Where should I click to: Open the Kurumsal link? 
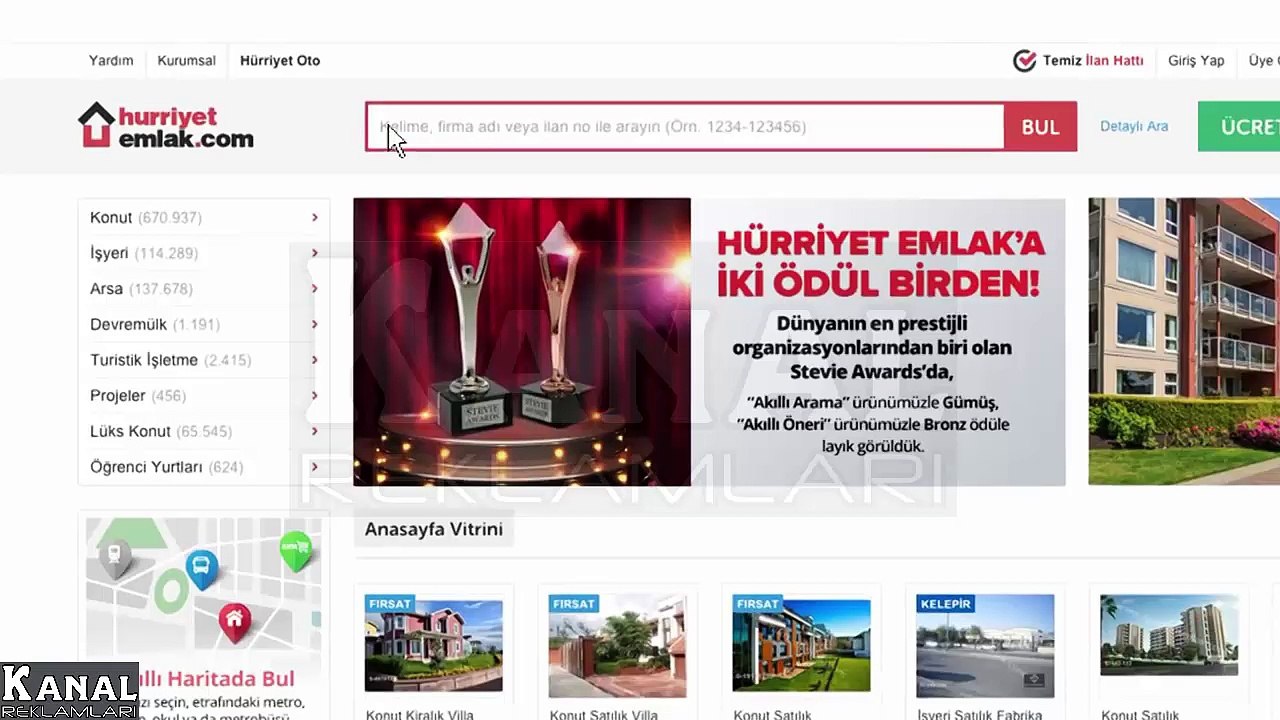186,61
